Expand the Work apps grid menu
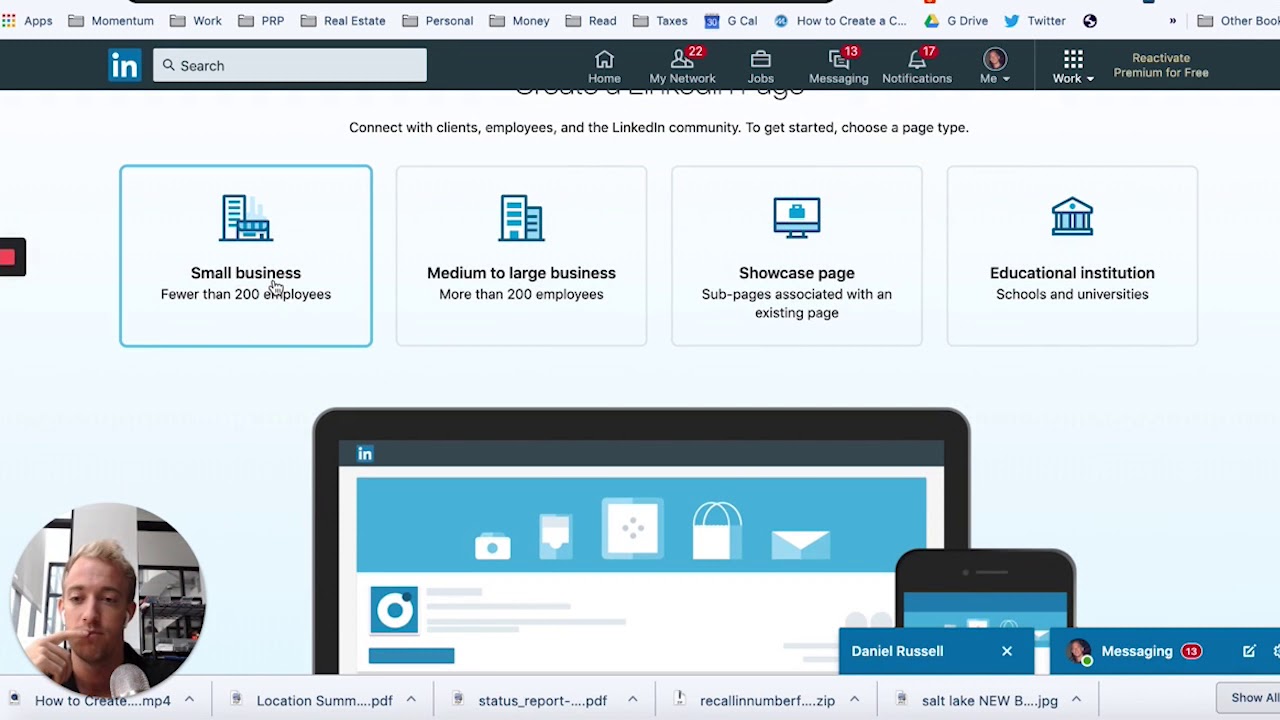 pyautogui.click(x=1073, y=67)
